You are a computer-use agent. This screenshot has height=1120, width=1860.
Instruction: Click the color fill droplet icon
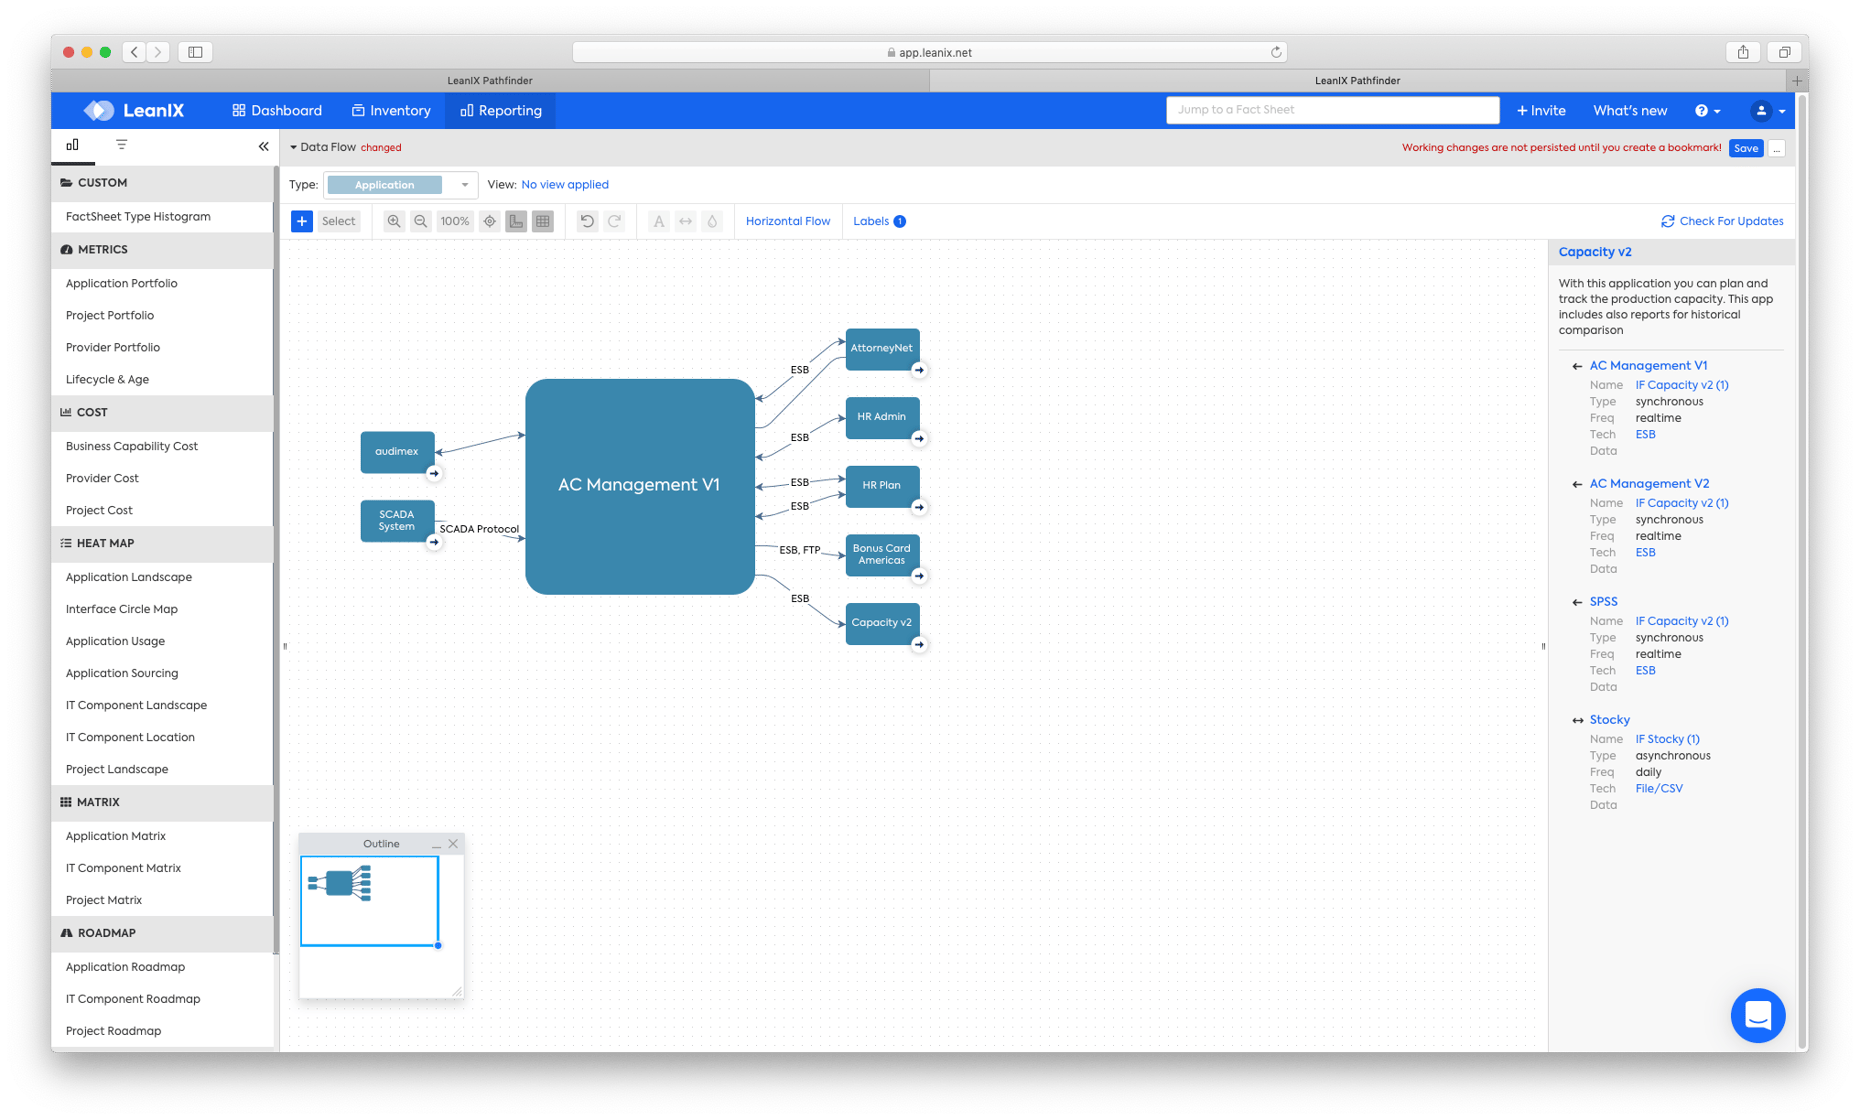[x=712, y=221]
